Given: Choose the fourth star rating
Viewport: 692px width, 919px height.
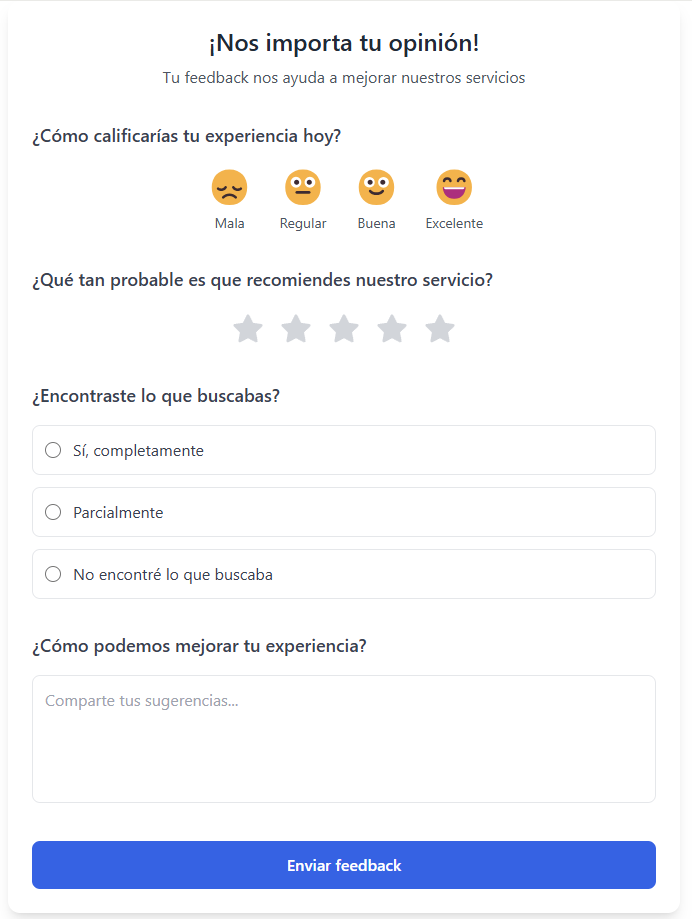Looking at the screenshot, I should [392, 328].
